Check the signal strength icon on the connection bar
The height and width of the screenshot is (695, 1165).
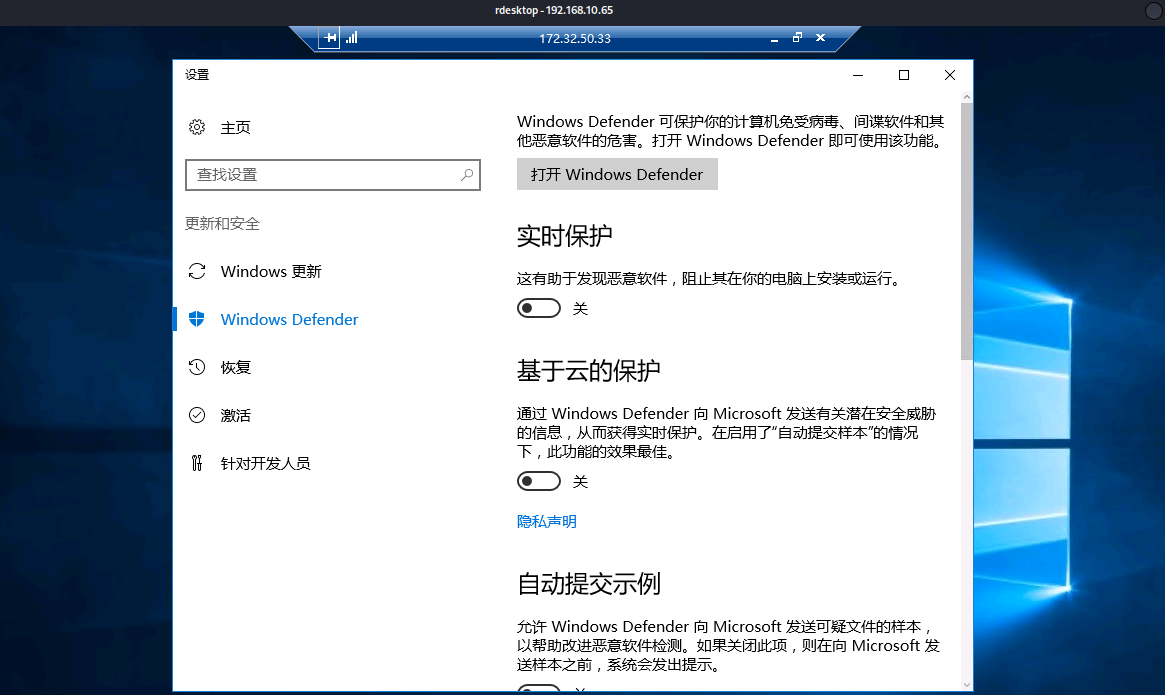(x=352, y=38)
